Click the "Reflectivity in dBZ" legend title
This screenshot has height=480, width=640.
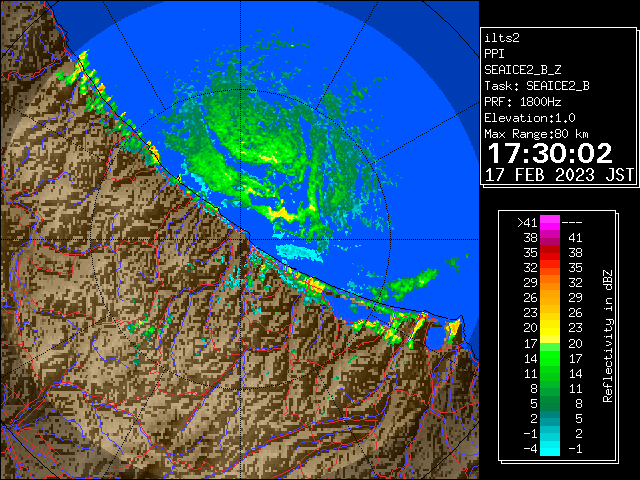tap(608, 336)
